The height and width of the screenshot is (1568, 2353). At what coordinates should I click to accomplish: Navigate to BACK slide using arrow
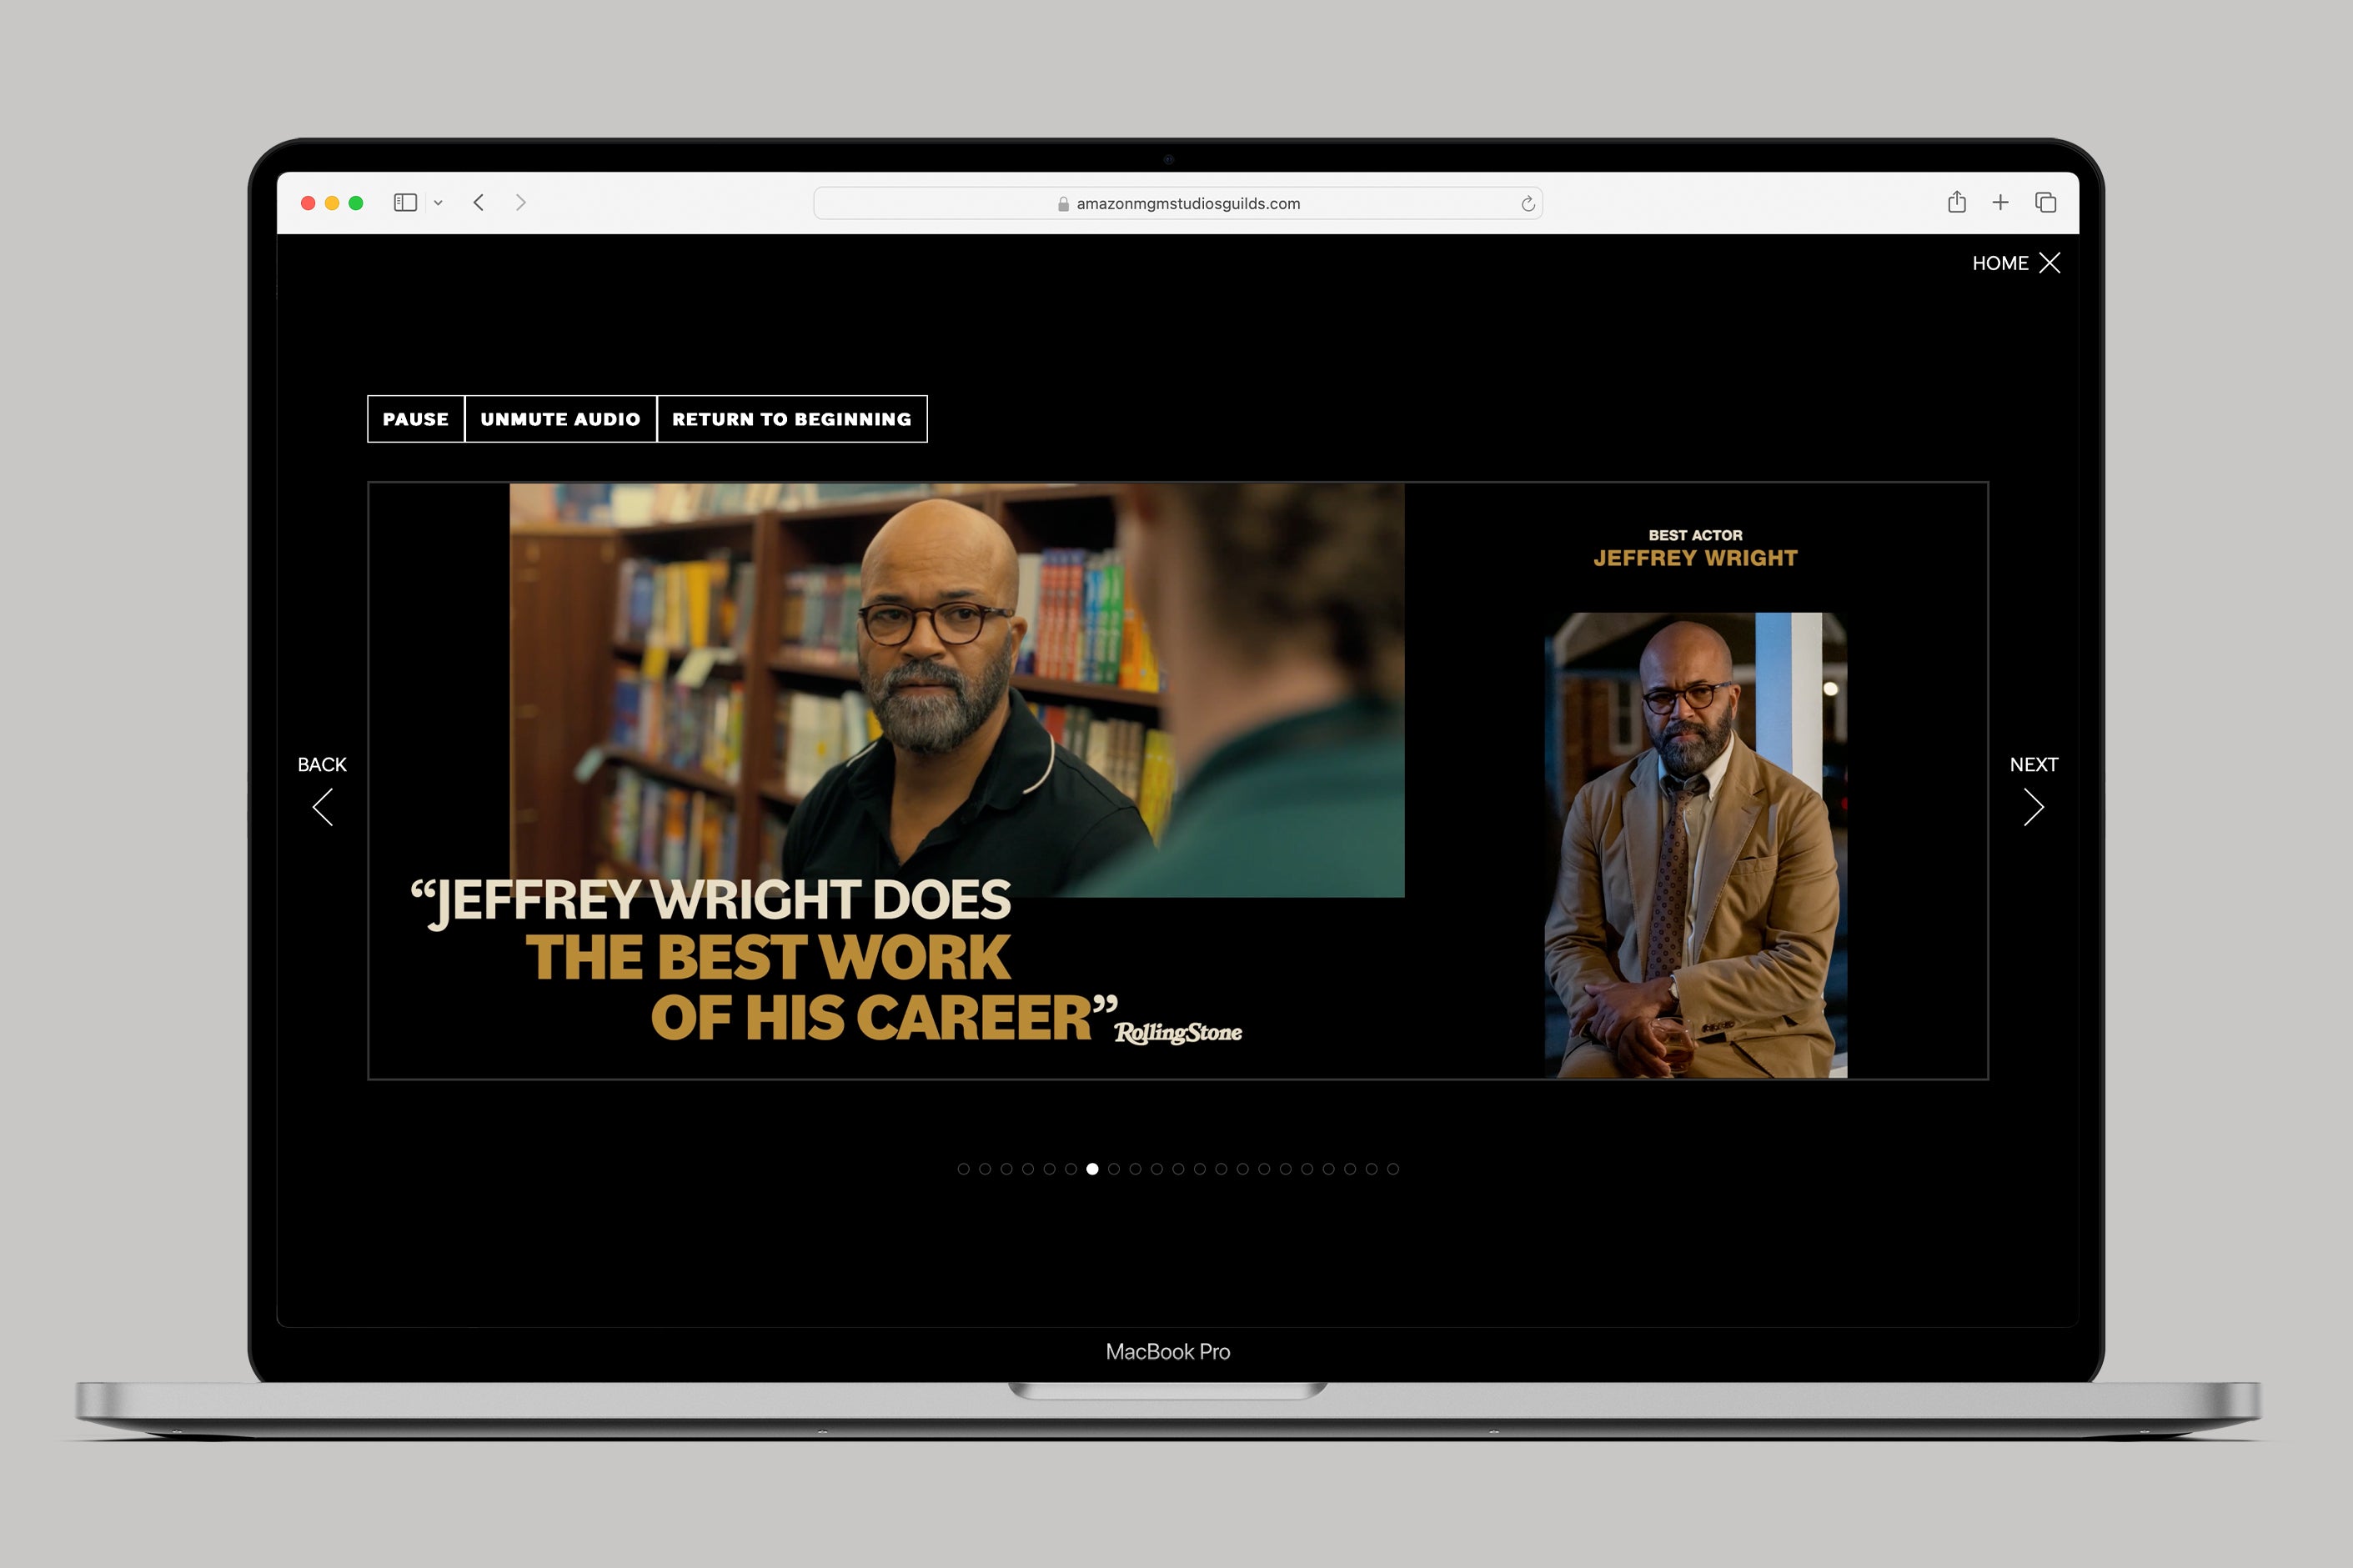[x=324, y=805]
